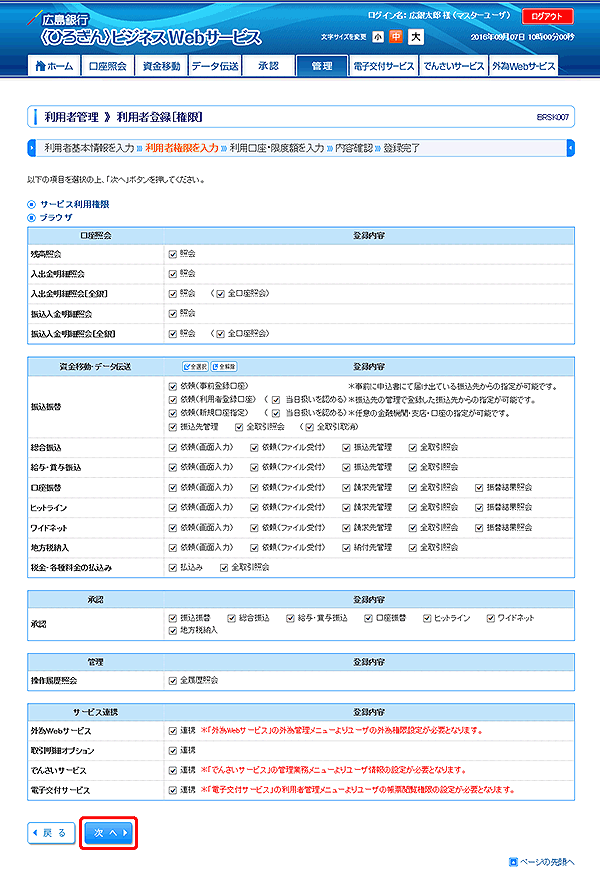Toggle 承認 振込振替 checkbox
Viewport: 600px width, 874px height.
pos(173,618)
